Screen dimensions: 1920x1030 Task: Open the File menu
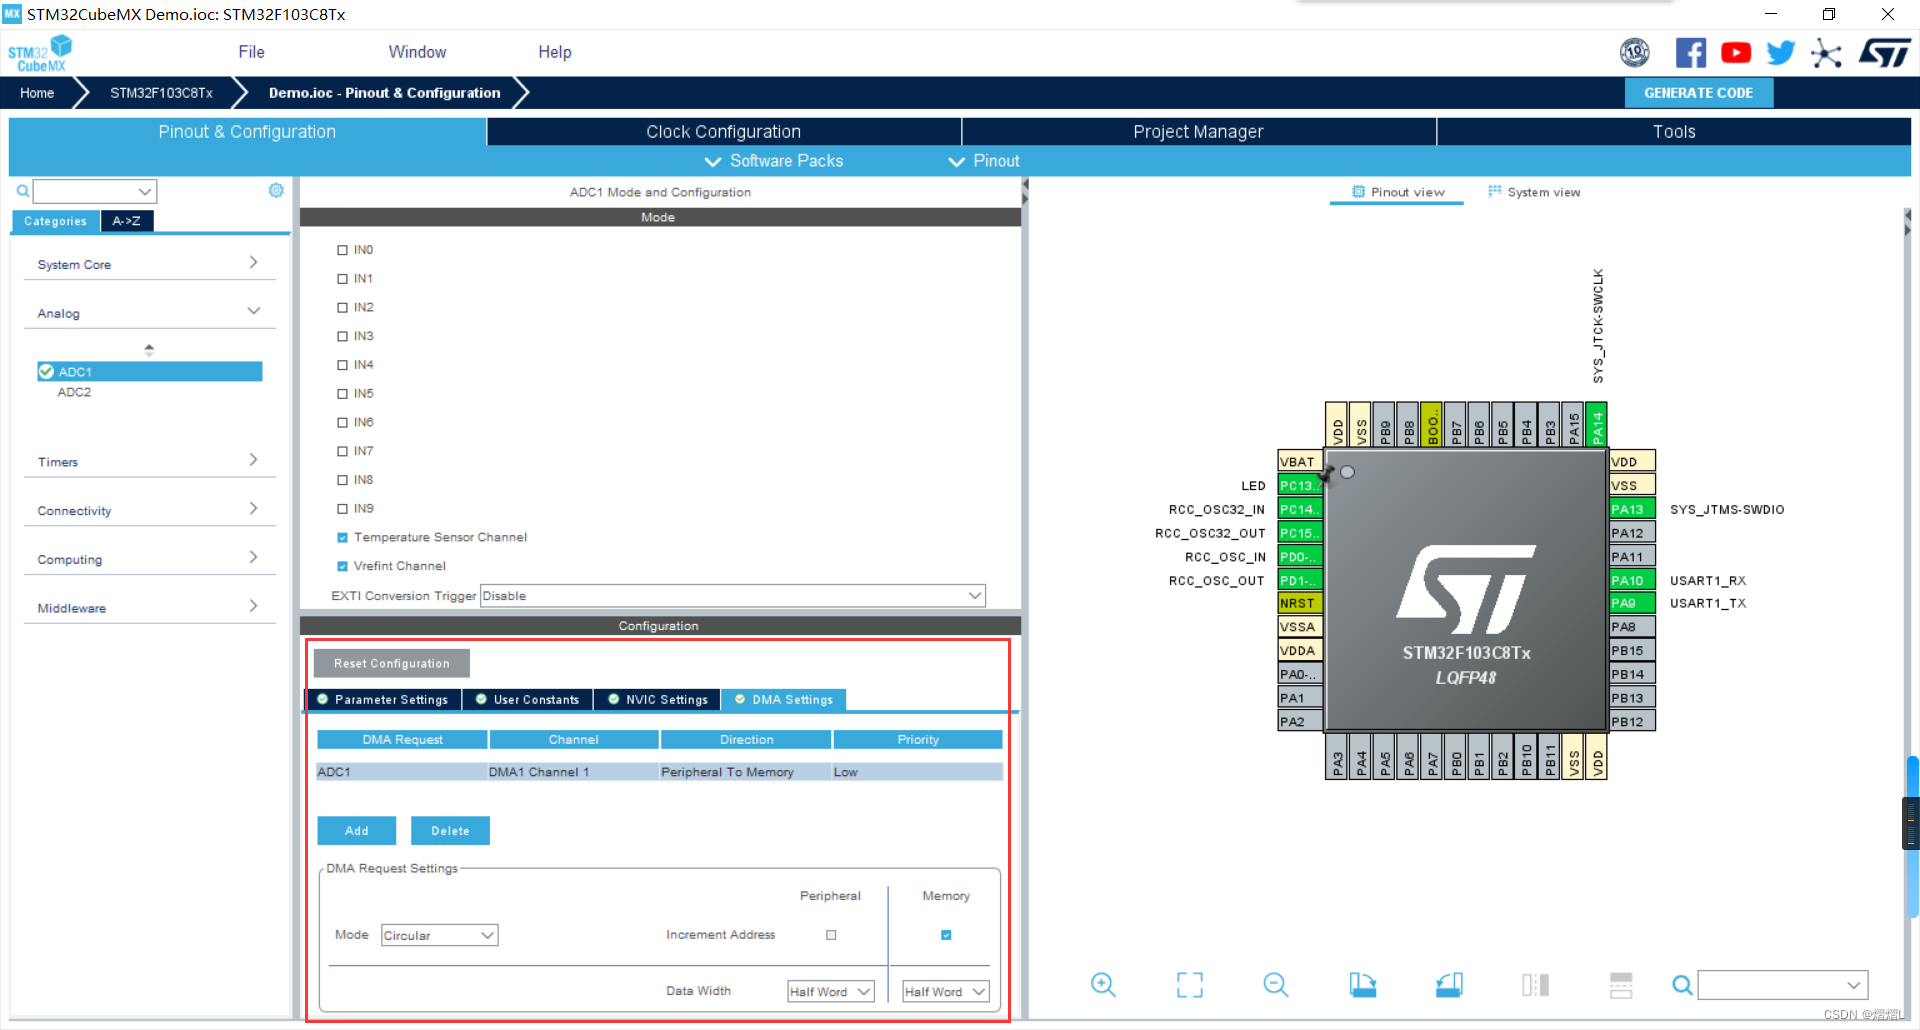[x=252, y=52]
